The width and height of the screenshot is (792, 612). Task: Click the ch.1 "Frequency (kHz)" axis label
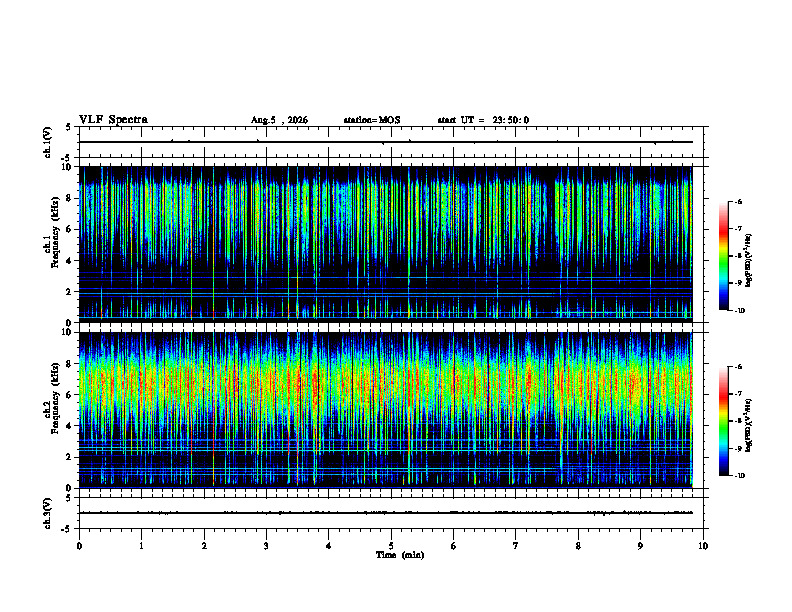[x=55, y=232]
